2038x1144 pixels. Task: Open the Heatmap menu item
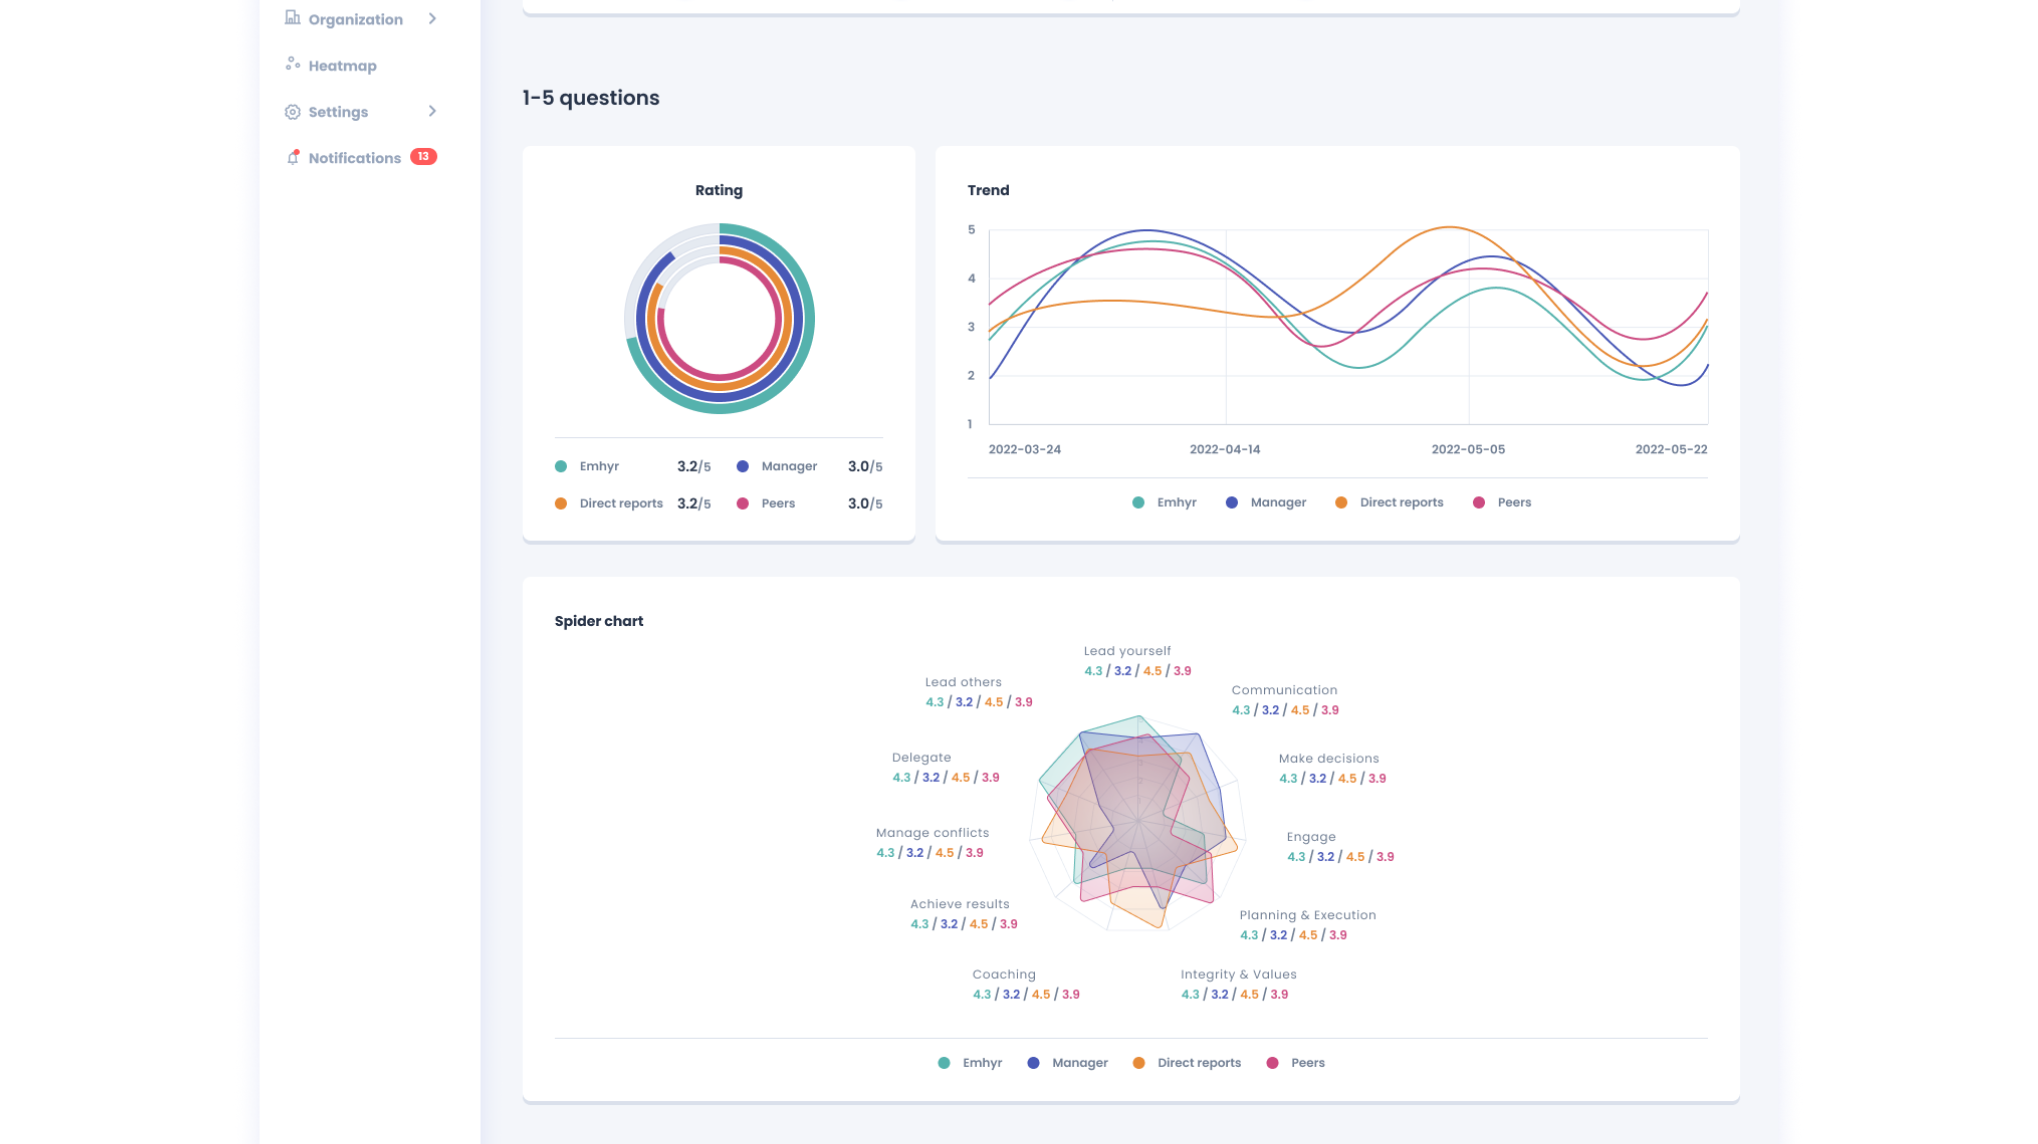[x=342, y=66]
